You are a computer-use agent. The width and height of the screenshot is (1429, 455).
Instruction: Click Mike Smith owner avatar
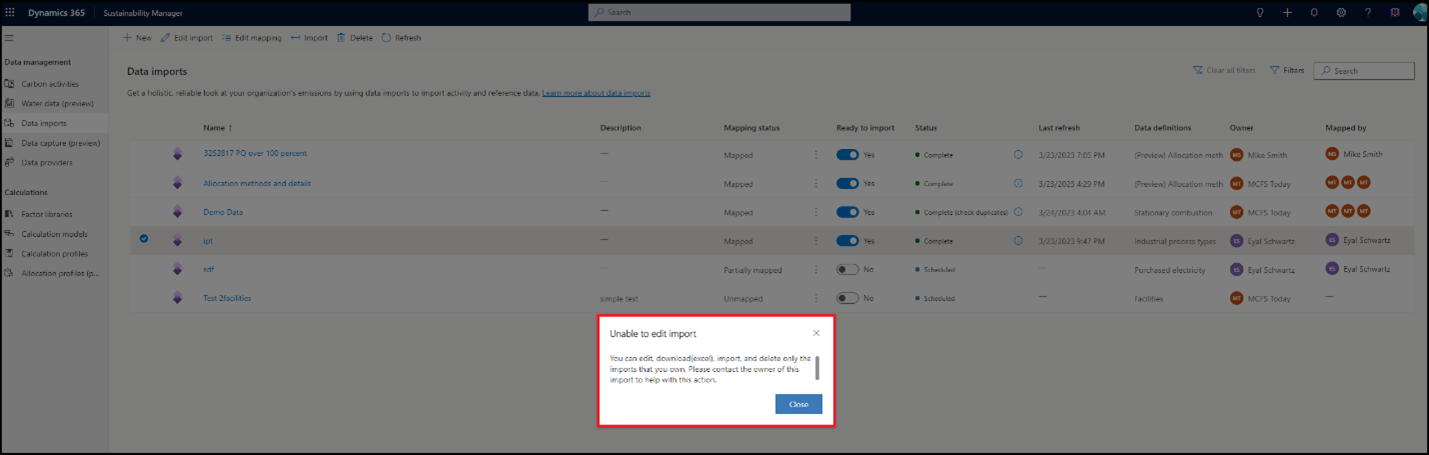(1237, 155)
